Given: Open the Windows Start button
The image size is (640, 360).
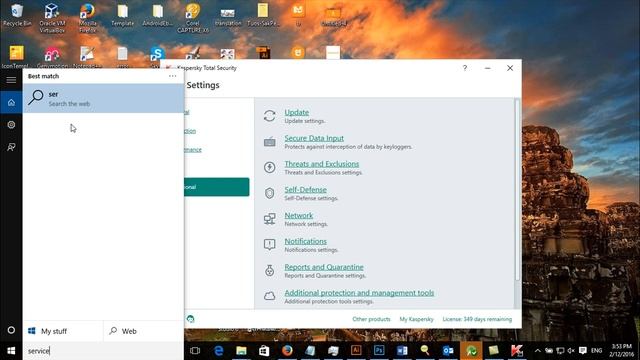Looking at the screenshot, I should (x=11, y=351).
